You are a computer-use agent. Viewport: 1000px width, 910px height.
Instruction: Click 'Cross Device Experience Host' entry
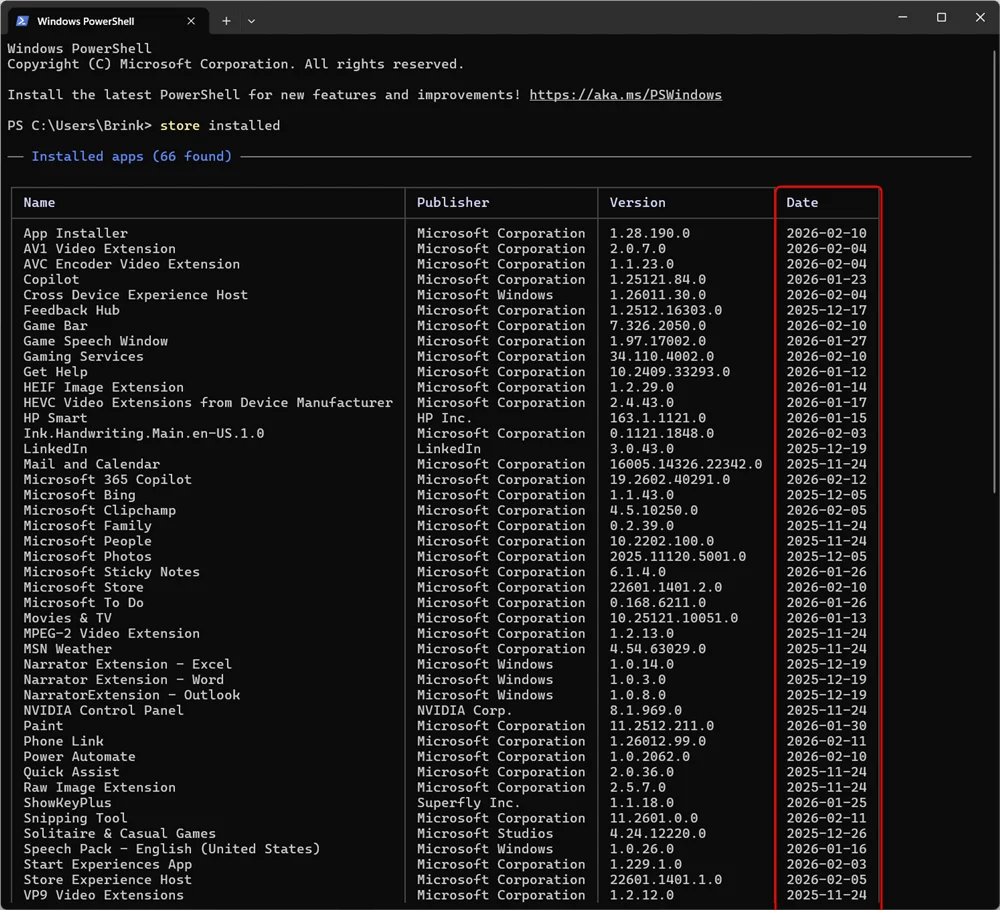(136, 295)
